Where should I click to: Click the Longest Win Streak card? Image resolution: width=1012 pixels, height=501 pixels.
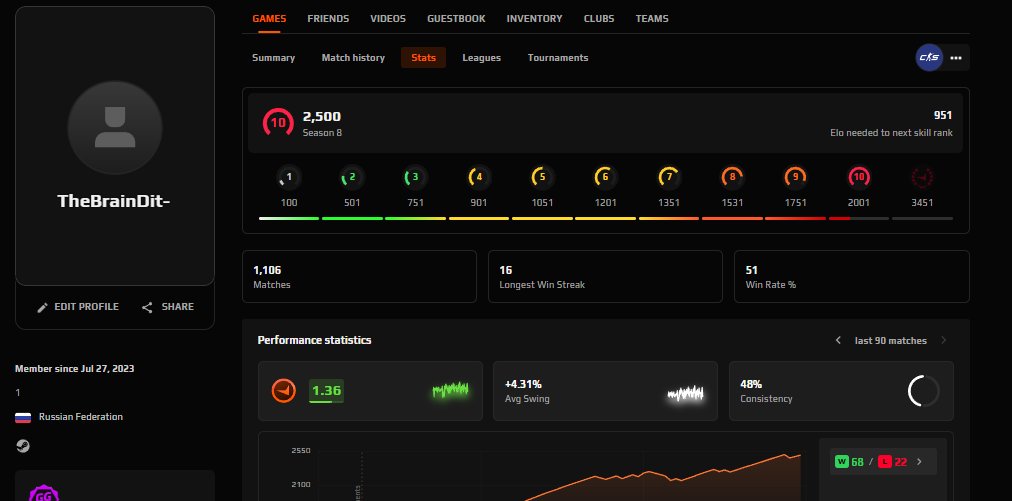605,276
